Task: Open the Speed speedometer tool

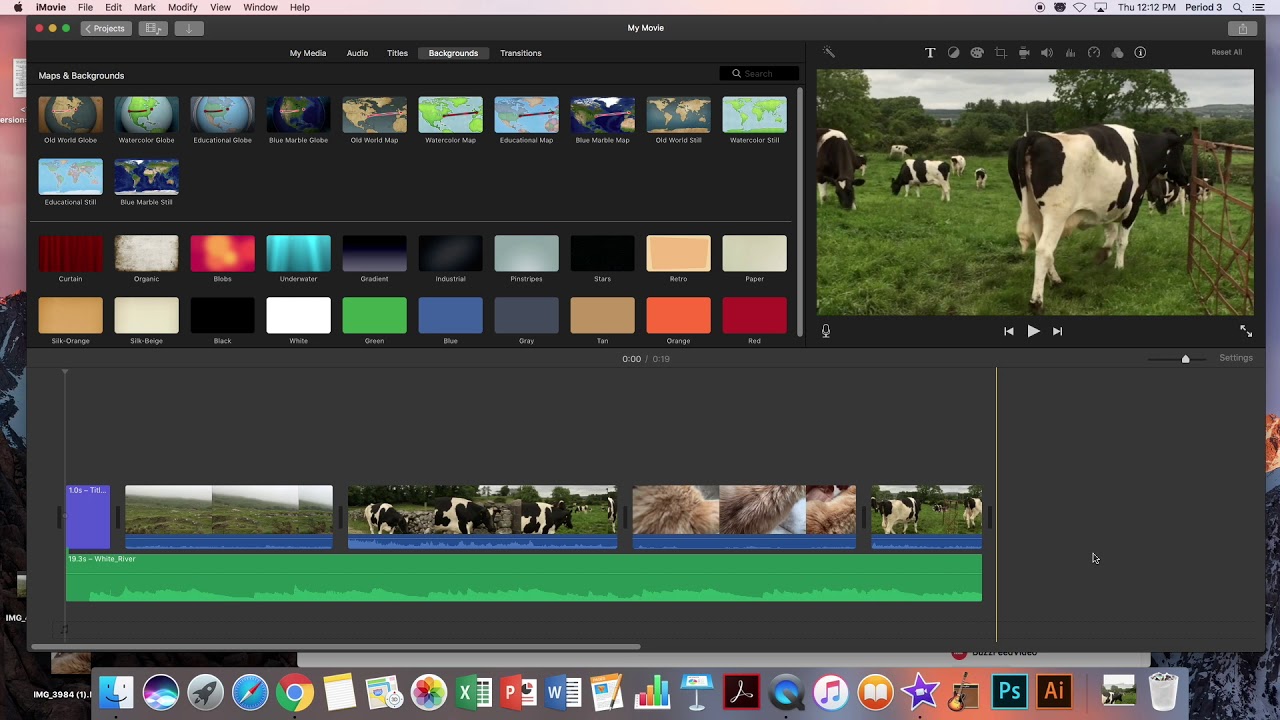Action: 1094,53
